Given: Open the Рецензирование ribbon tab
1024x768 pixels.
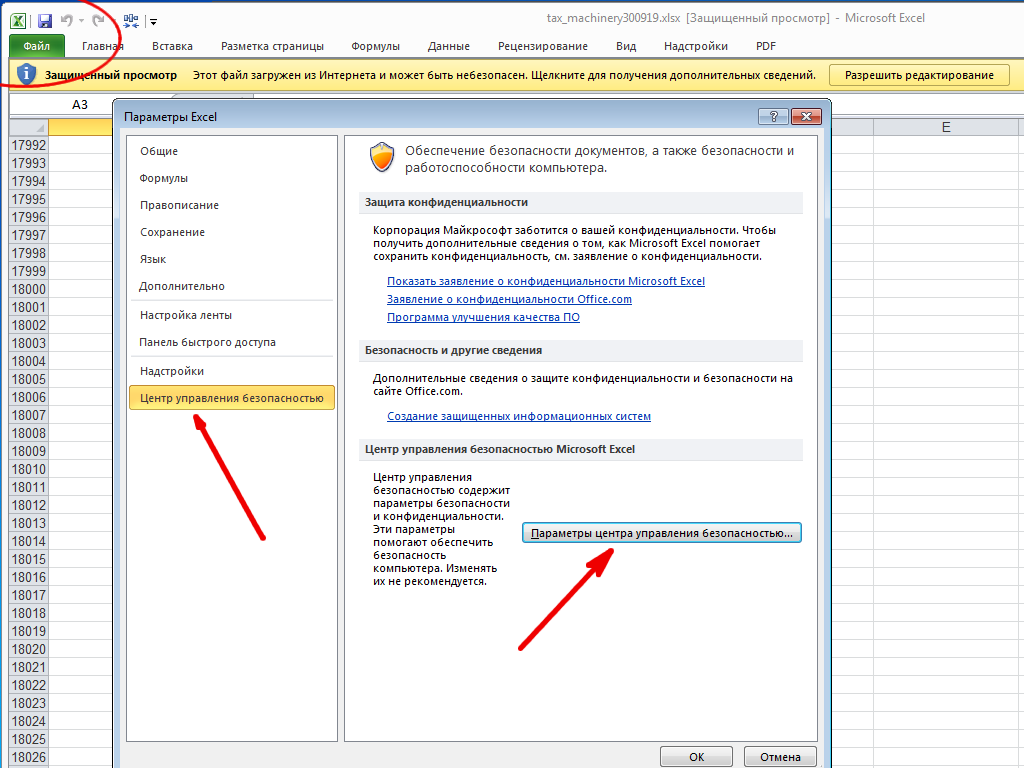Looking at the screenshot, I should coord(543,46).
